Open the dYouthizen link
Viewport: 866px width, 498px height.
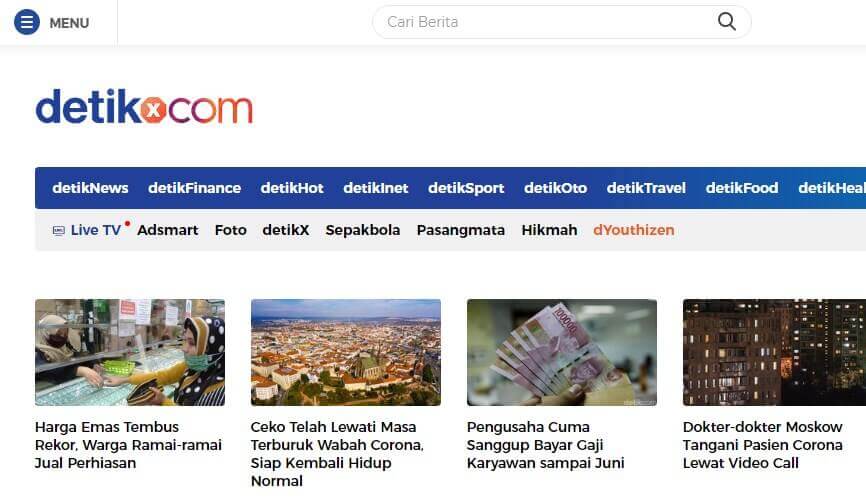[633, 230]
